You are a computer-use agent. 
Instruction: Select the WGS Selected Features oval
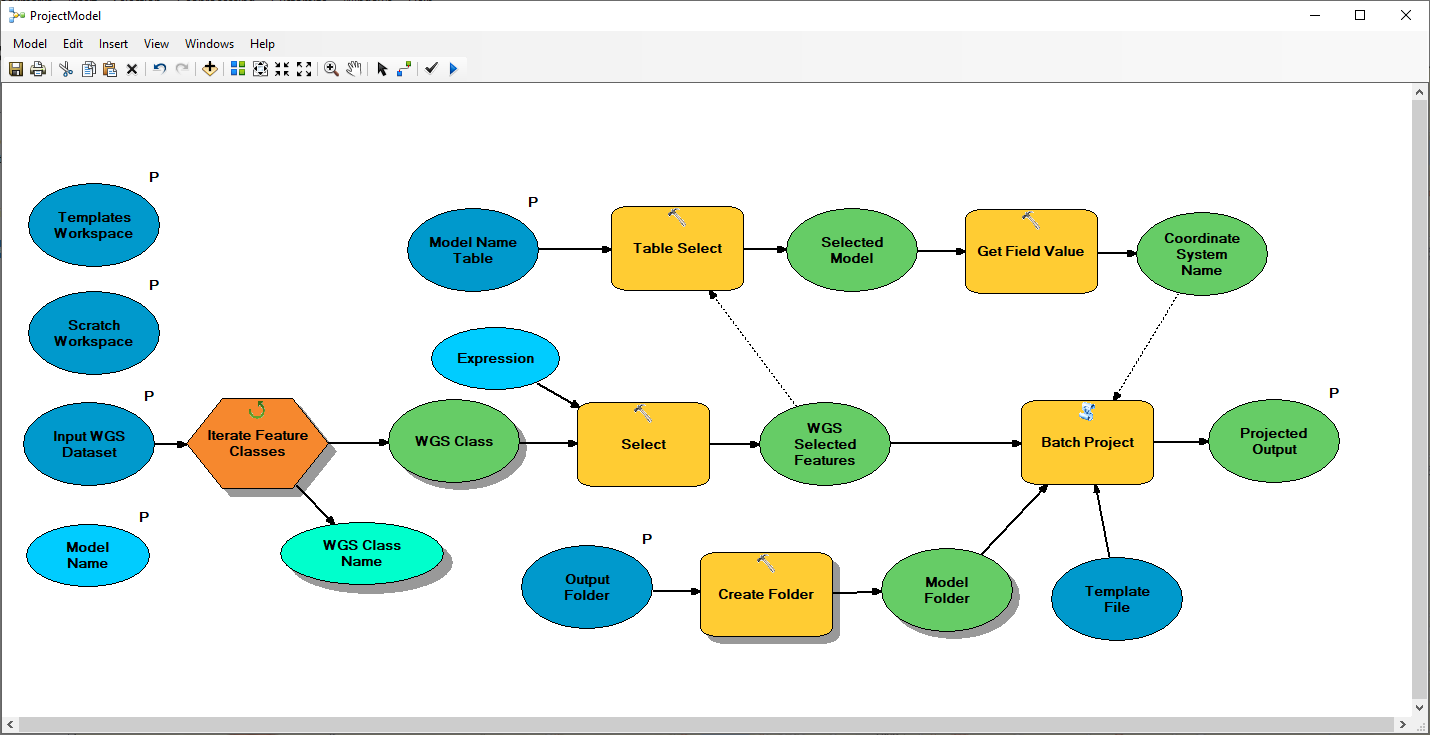pyautogui.click(x=825, y=444)
